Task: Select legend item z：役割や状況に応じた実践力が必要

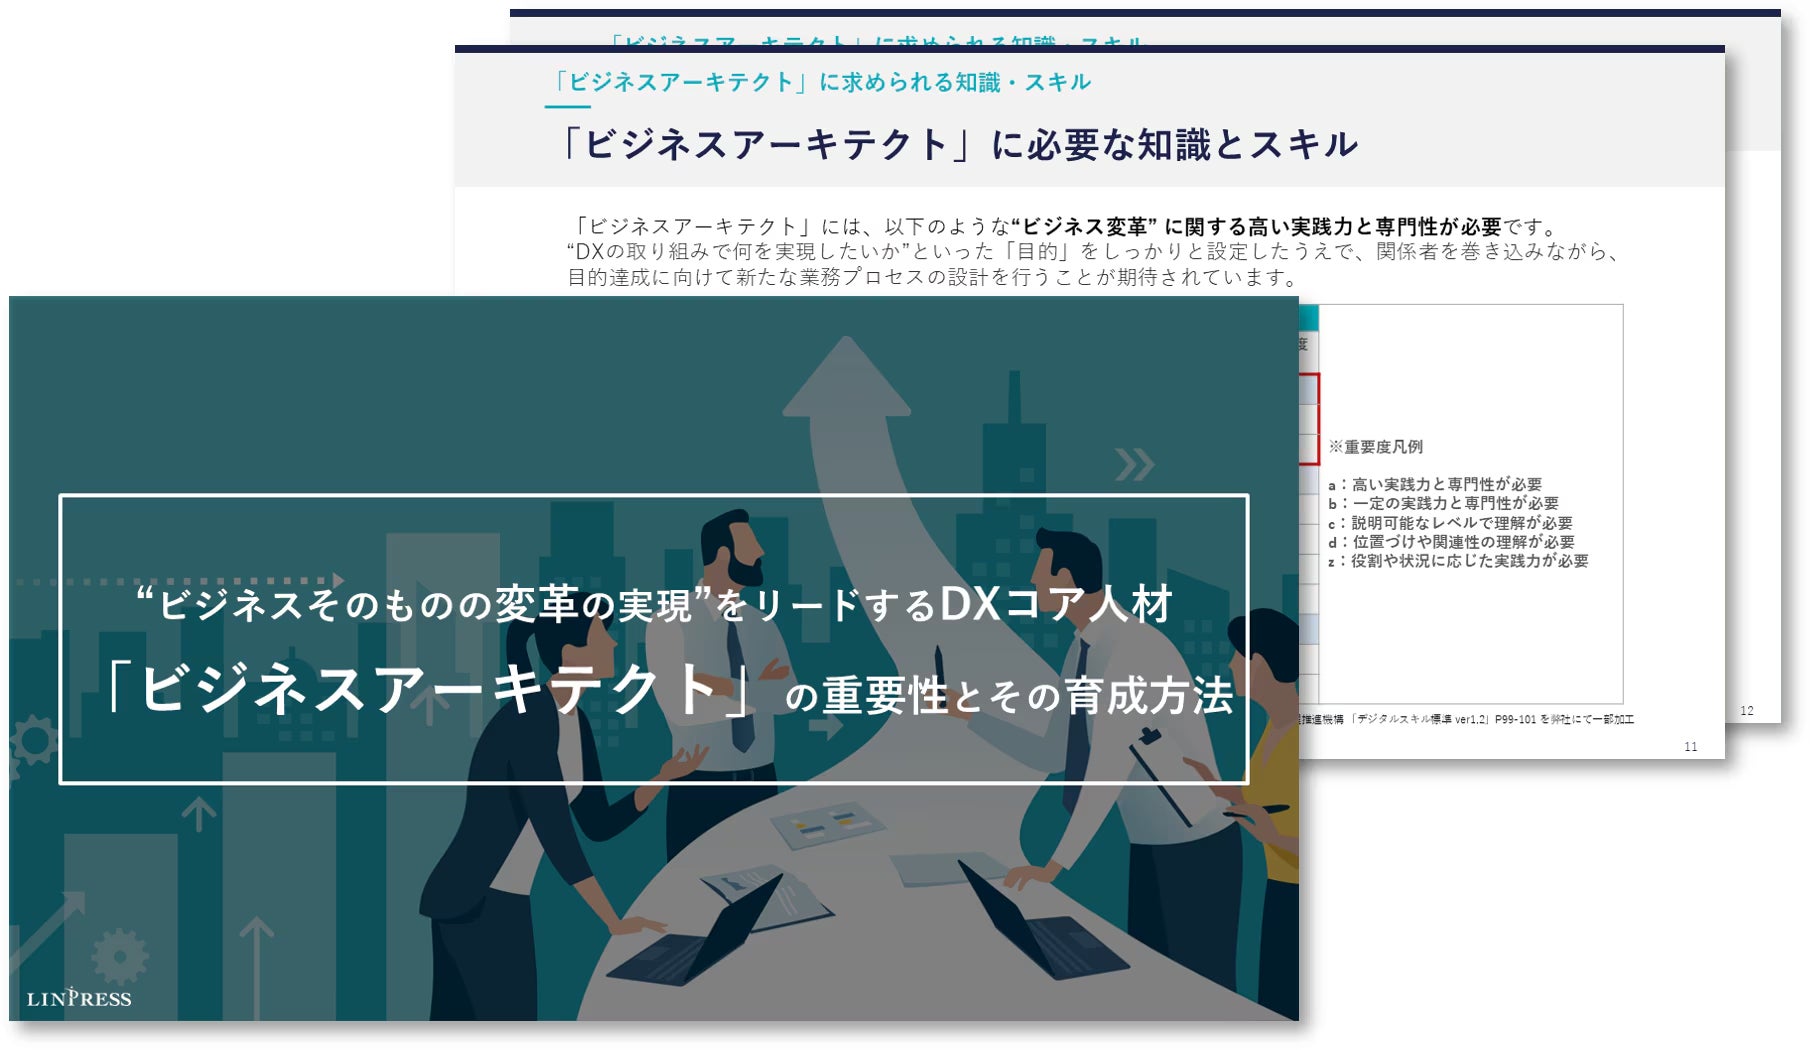Action: point(1458,561)
